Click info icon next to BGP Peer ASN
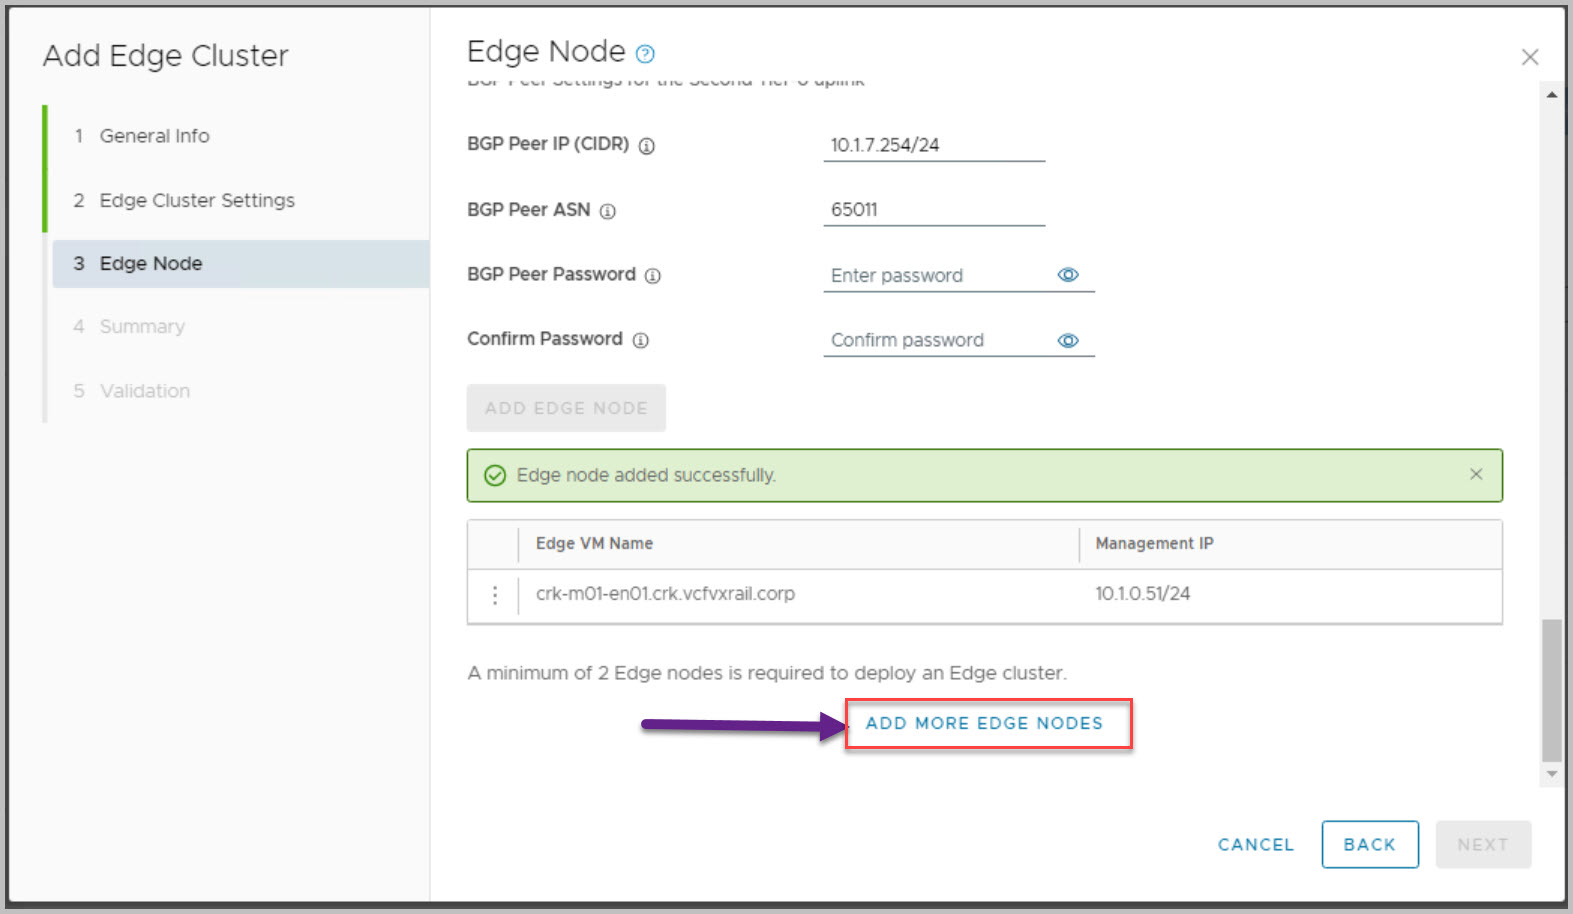Image resolution: width=1573 pixels, height=914 pixels. 608,211
